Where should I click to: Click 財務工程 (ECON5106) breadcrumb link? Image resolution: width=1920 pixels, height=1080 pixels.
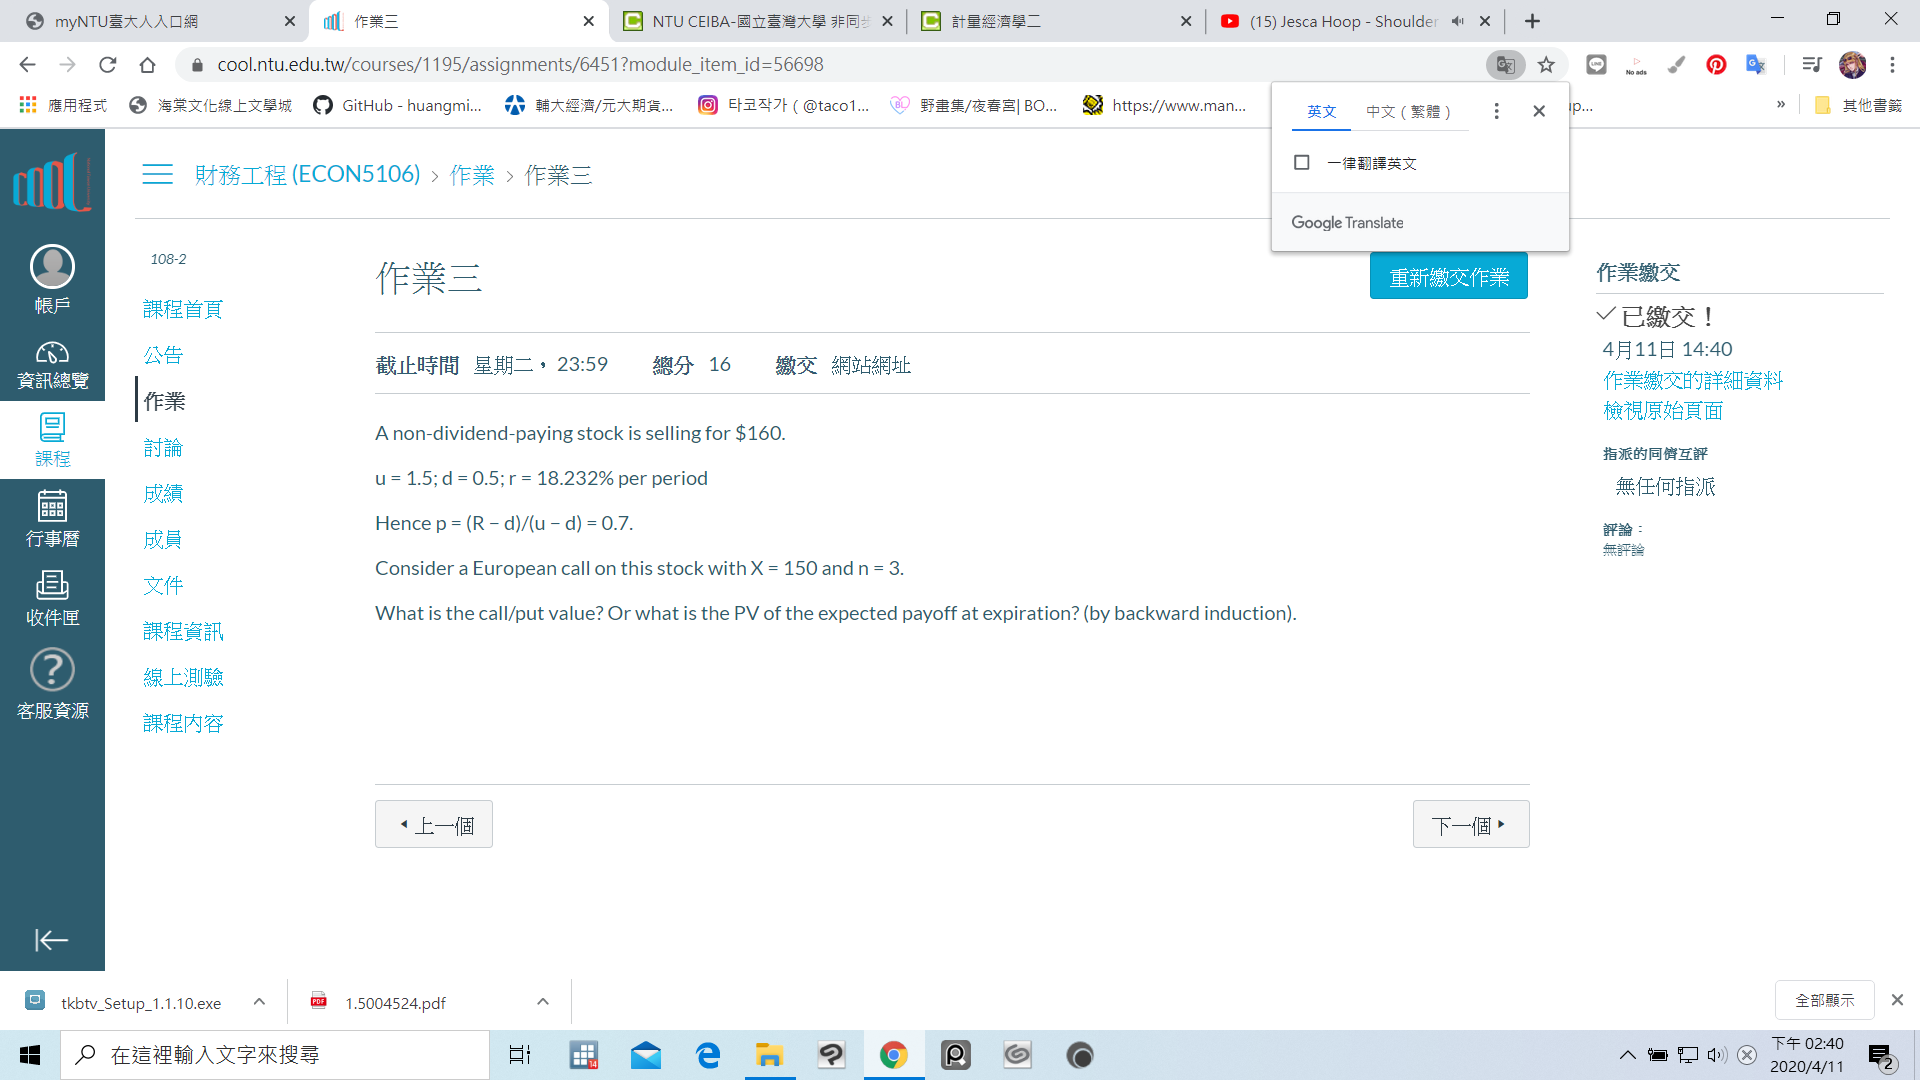[308, 174]
